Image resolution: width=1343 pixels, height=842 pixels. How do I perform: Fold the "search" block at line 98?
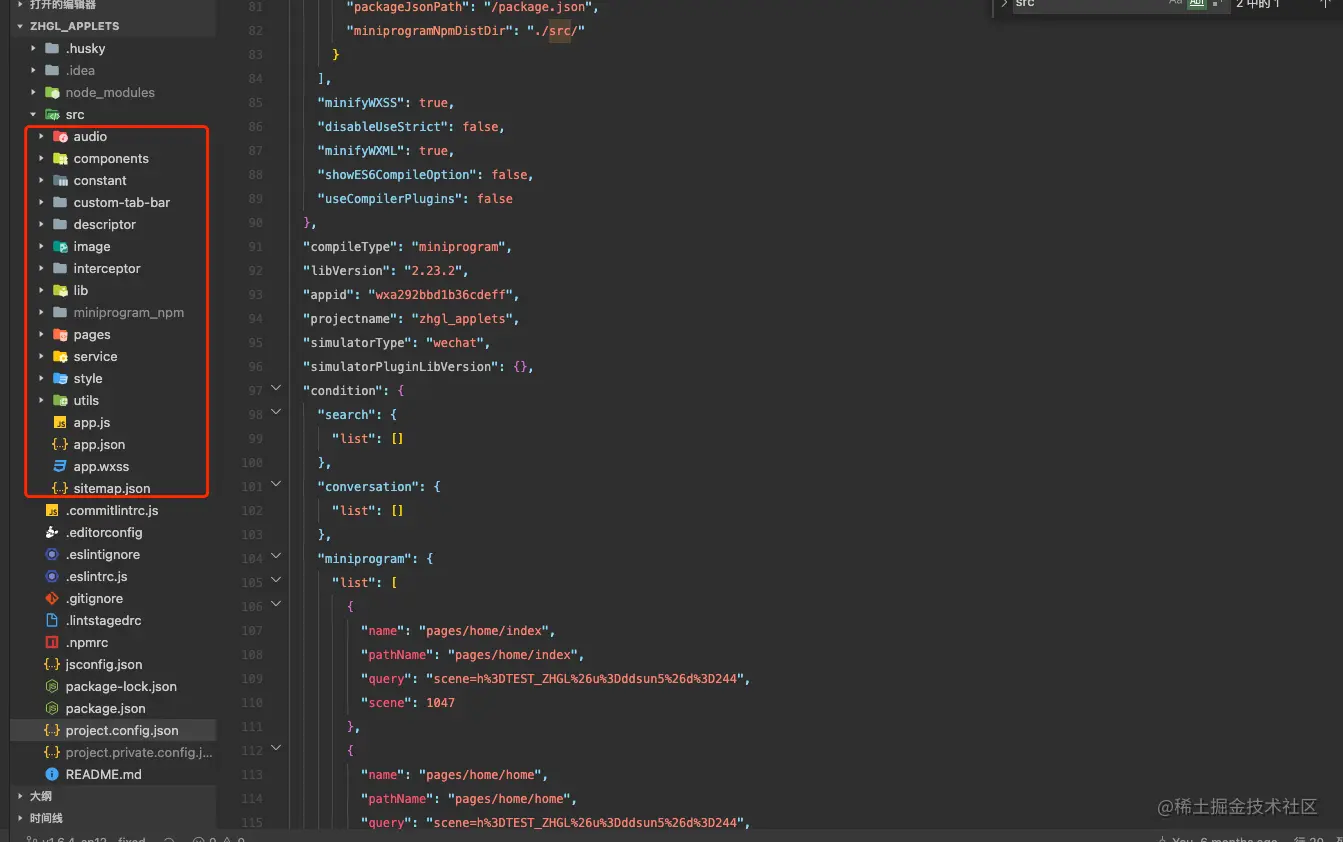tap(277, 412)
